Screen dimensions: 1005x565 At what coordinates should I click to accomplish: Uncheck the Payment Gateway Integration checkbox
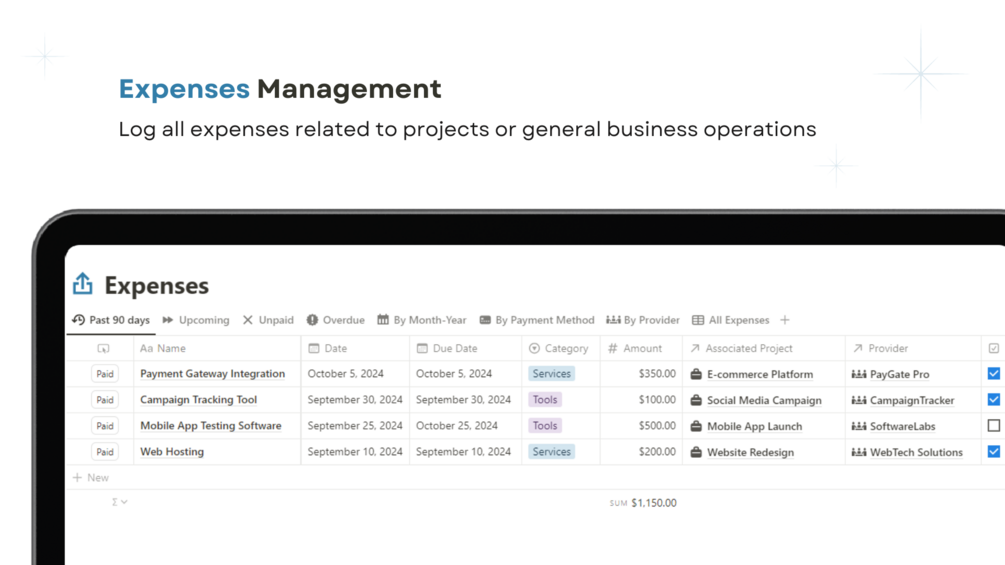993,373
